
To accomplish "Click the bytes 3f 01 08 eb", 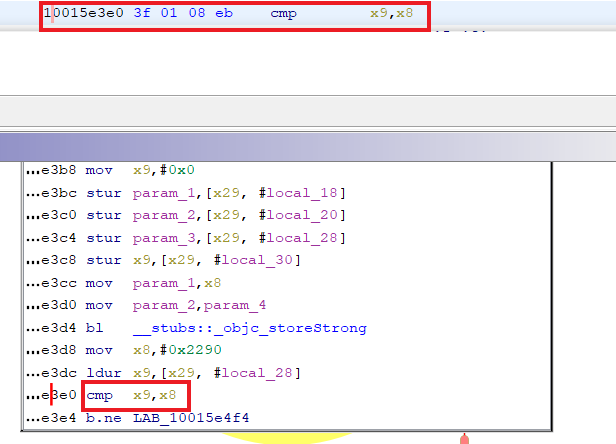I will [x=183, y=13].
